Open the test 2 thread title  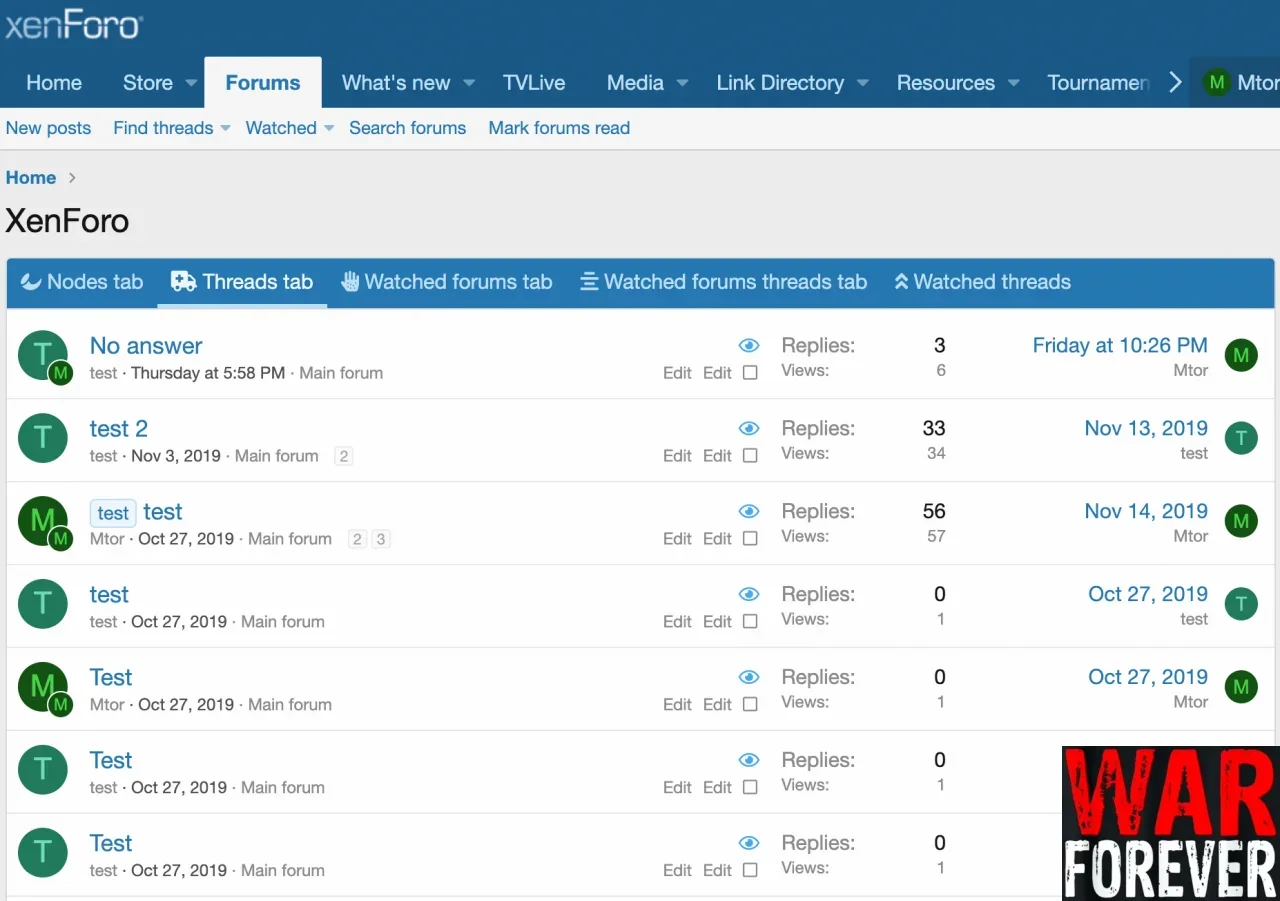coord(119,429)
